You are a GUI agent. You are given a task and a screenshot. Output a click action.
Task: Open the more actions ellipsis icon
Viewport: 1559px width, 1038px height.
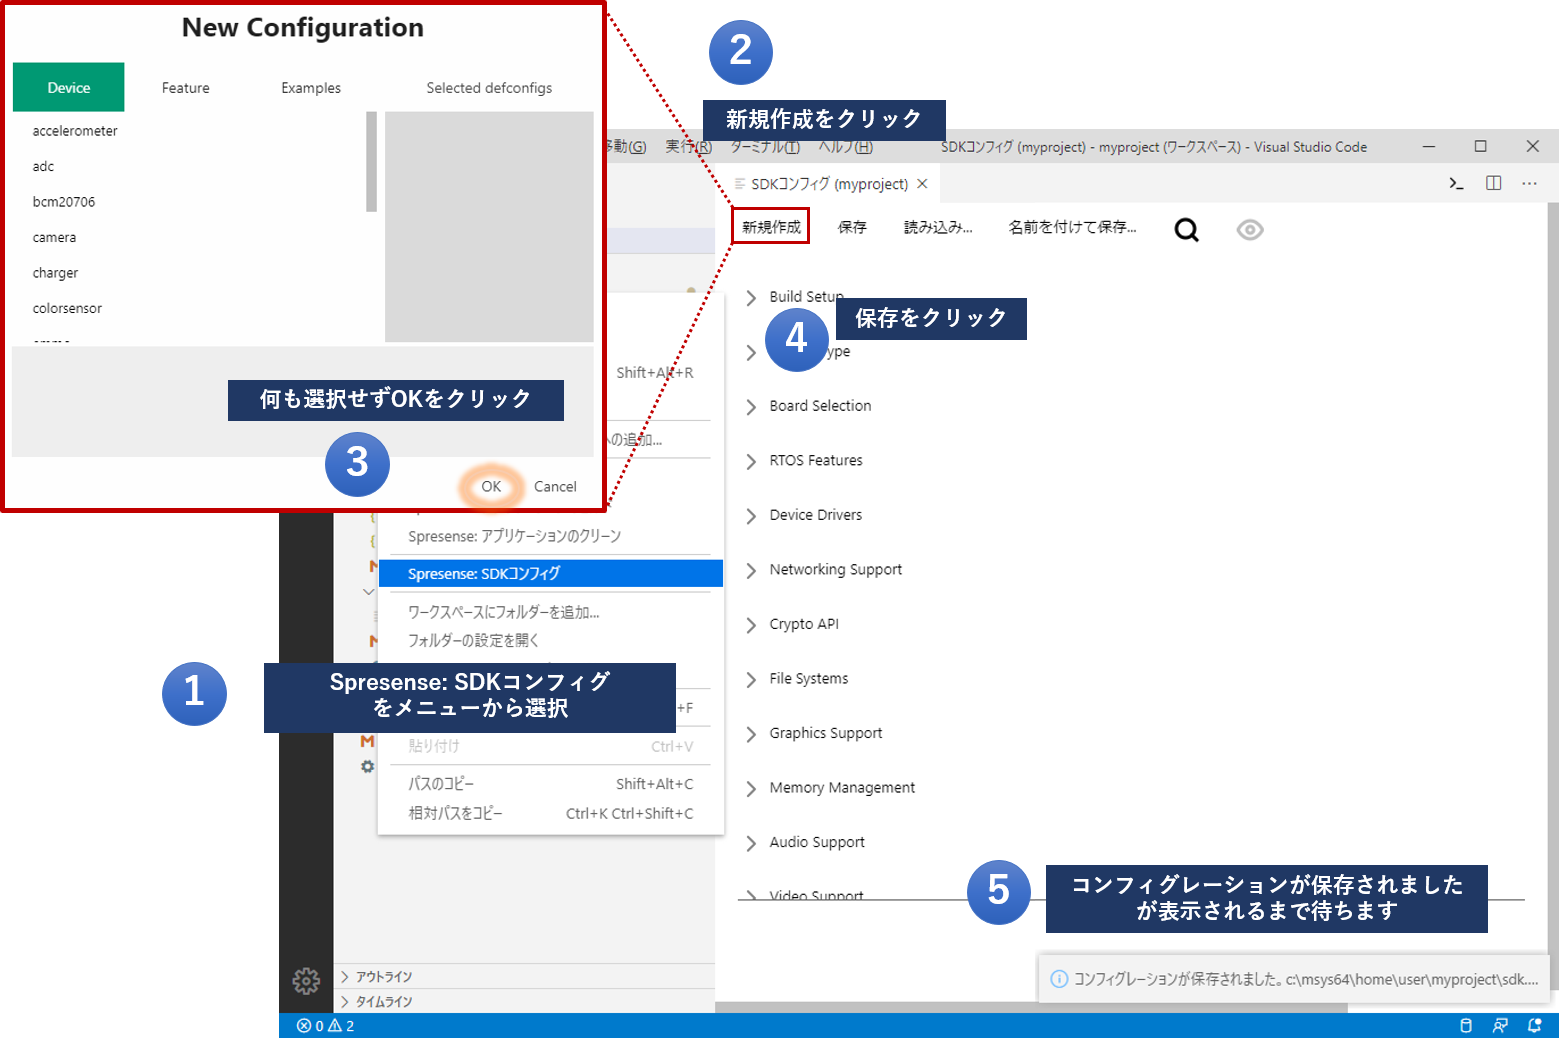pos(1529,183)
